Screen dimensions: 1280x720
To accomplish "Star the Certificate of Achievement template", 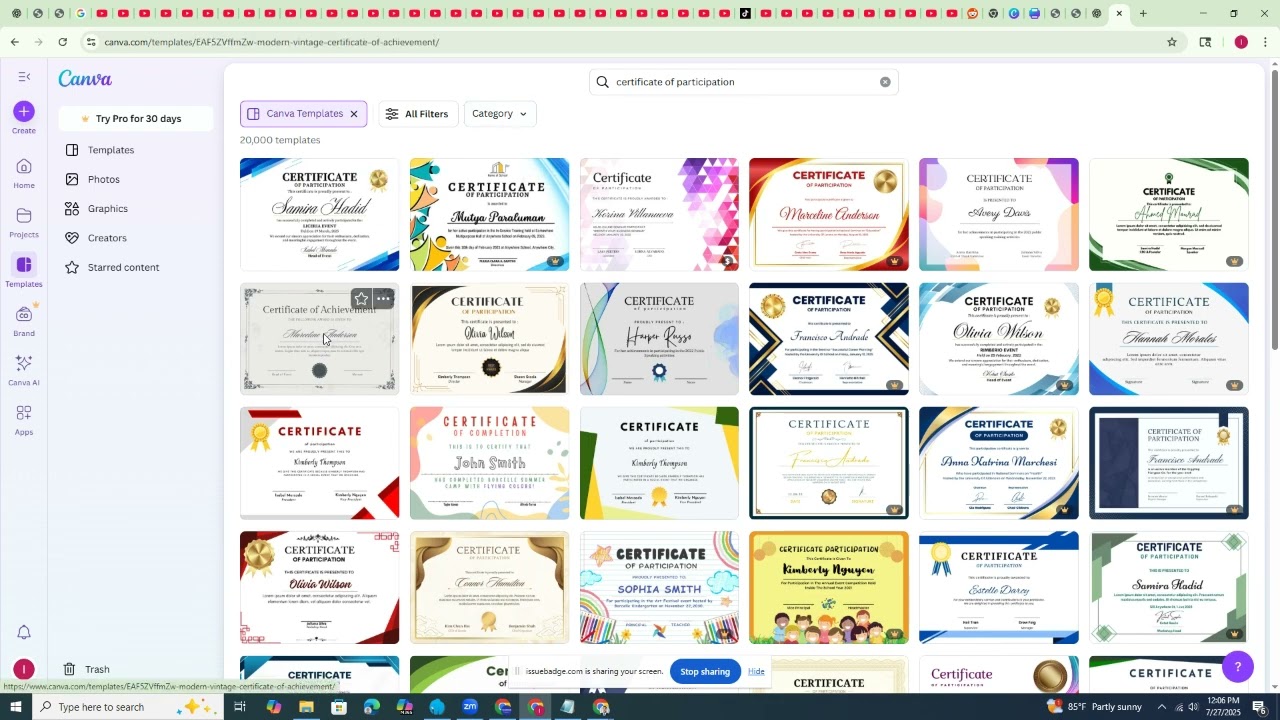I will (x=361, y=298).
